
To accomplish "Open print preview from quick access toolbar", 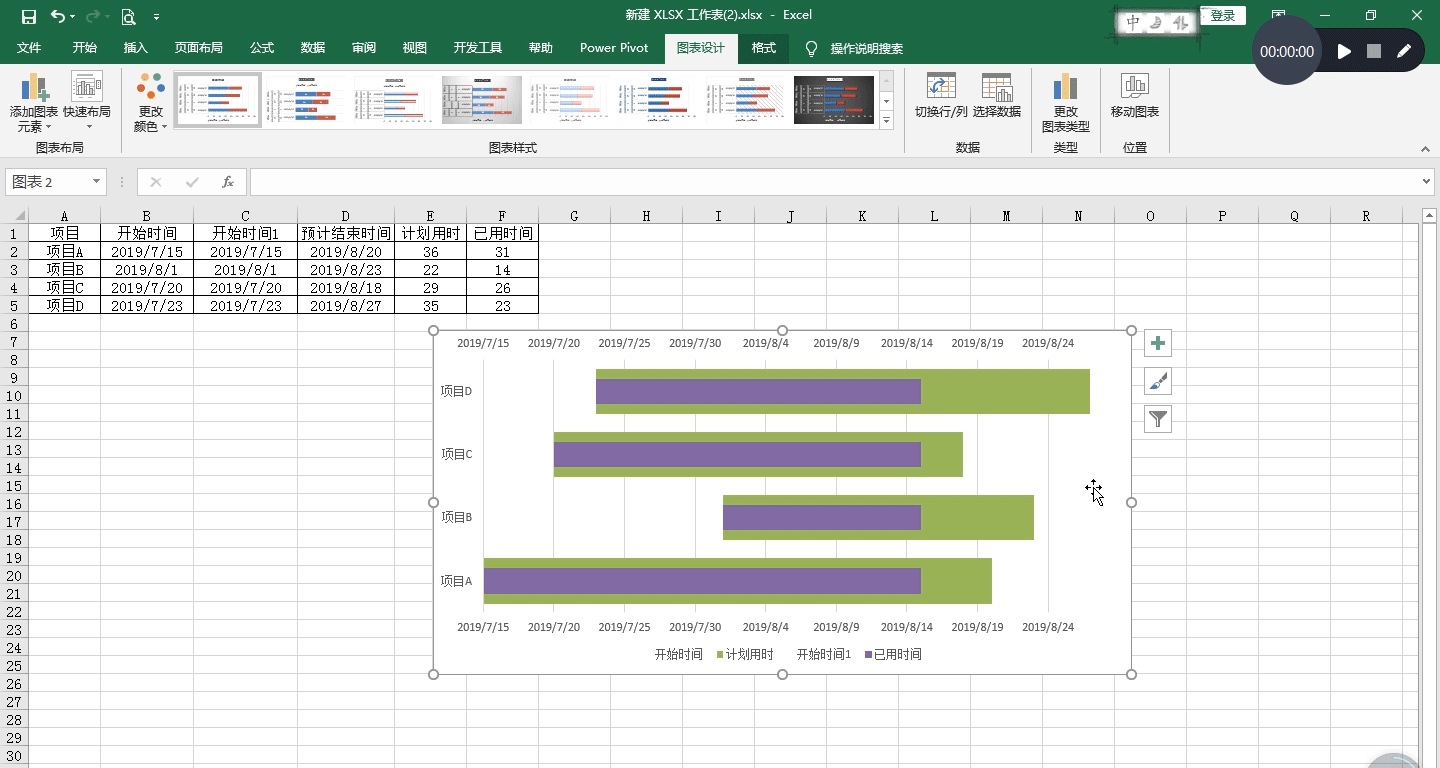I will 128,16.
